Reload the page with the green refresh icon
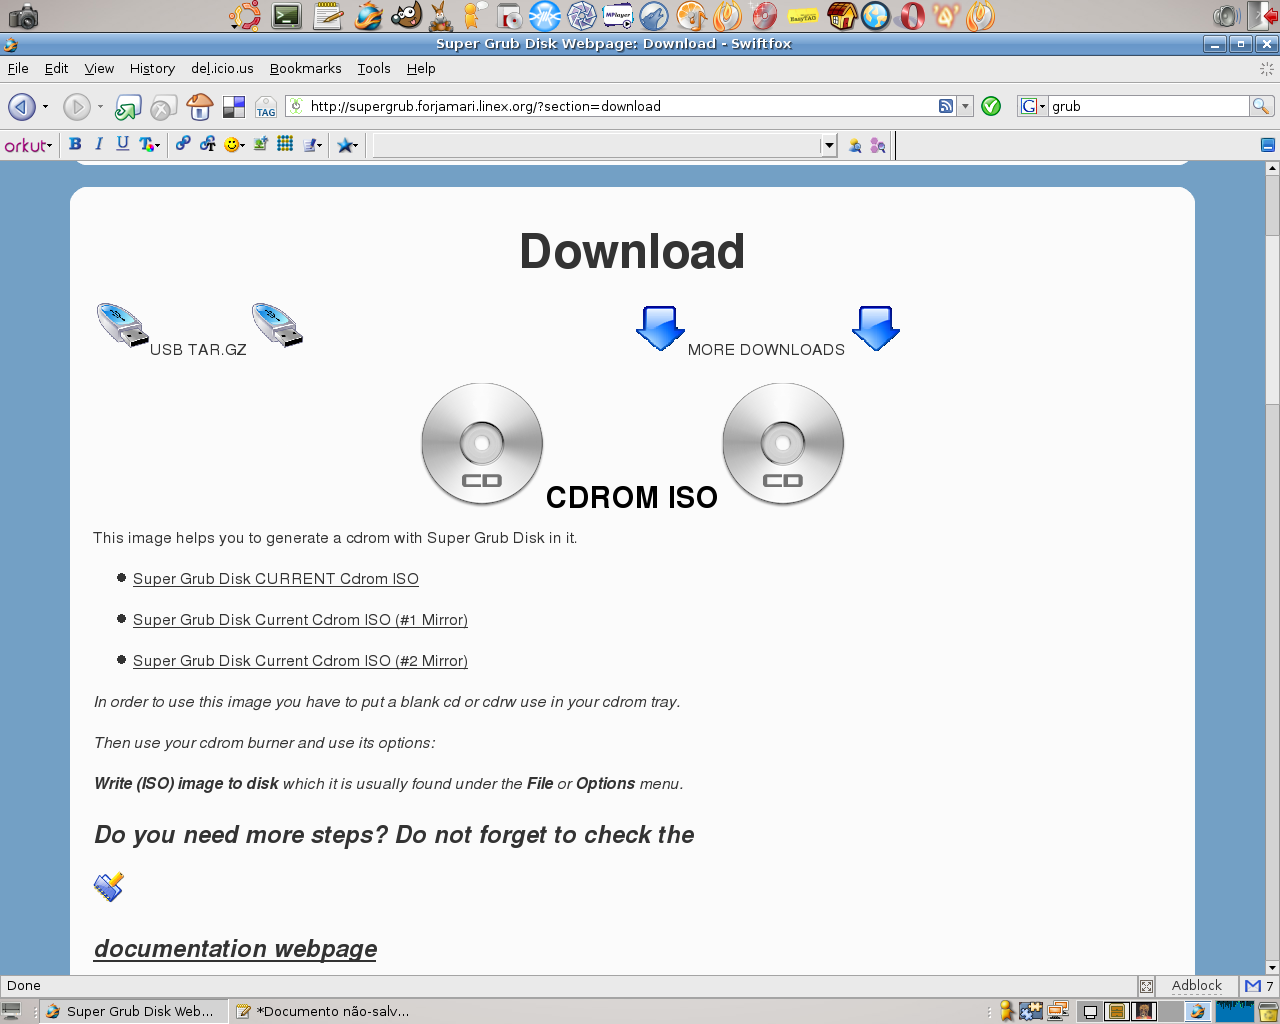 click(127, 107)
